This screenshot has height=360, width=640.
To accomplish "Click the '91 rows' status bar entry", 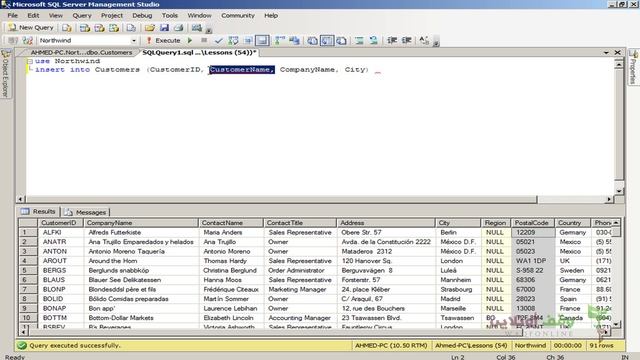I will (x=601, y=345).
